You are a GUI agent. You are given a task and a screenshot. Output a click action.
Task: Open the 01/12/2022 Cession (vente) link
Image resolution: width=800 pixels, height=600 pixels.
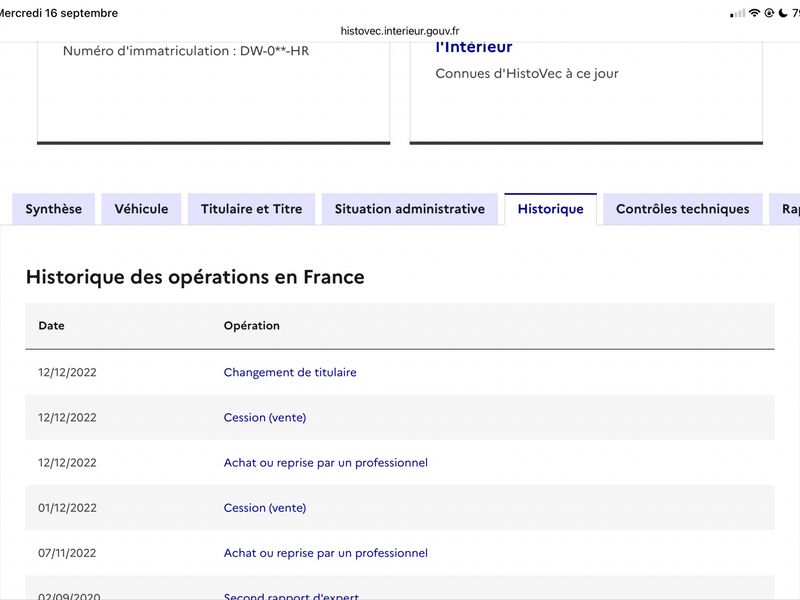pos(265,508)
